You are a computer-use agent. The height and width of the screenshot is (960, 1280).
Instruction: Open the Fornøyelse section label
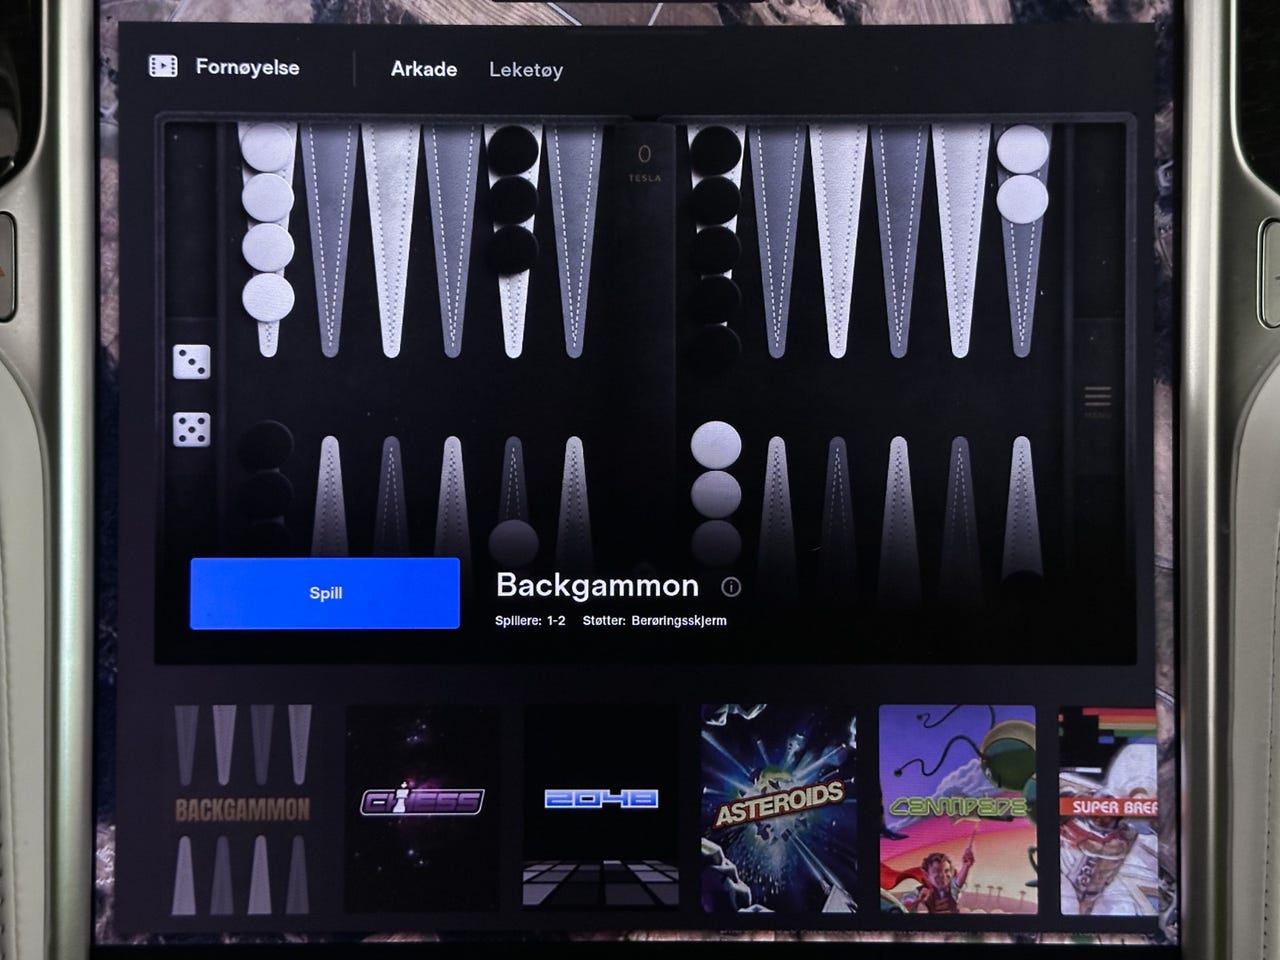(x=247, y=67)
